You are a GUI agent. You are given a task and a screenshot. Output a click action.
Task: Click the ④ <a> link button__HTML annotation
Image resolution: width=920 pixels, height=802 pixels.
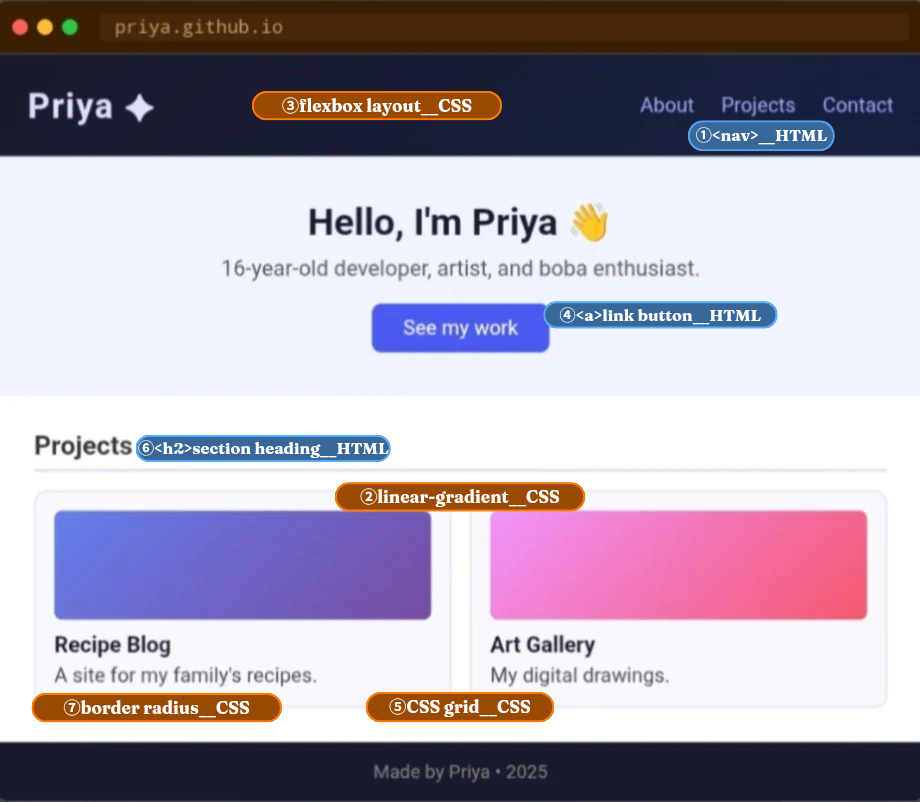pos(660,314)
